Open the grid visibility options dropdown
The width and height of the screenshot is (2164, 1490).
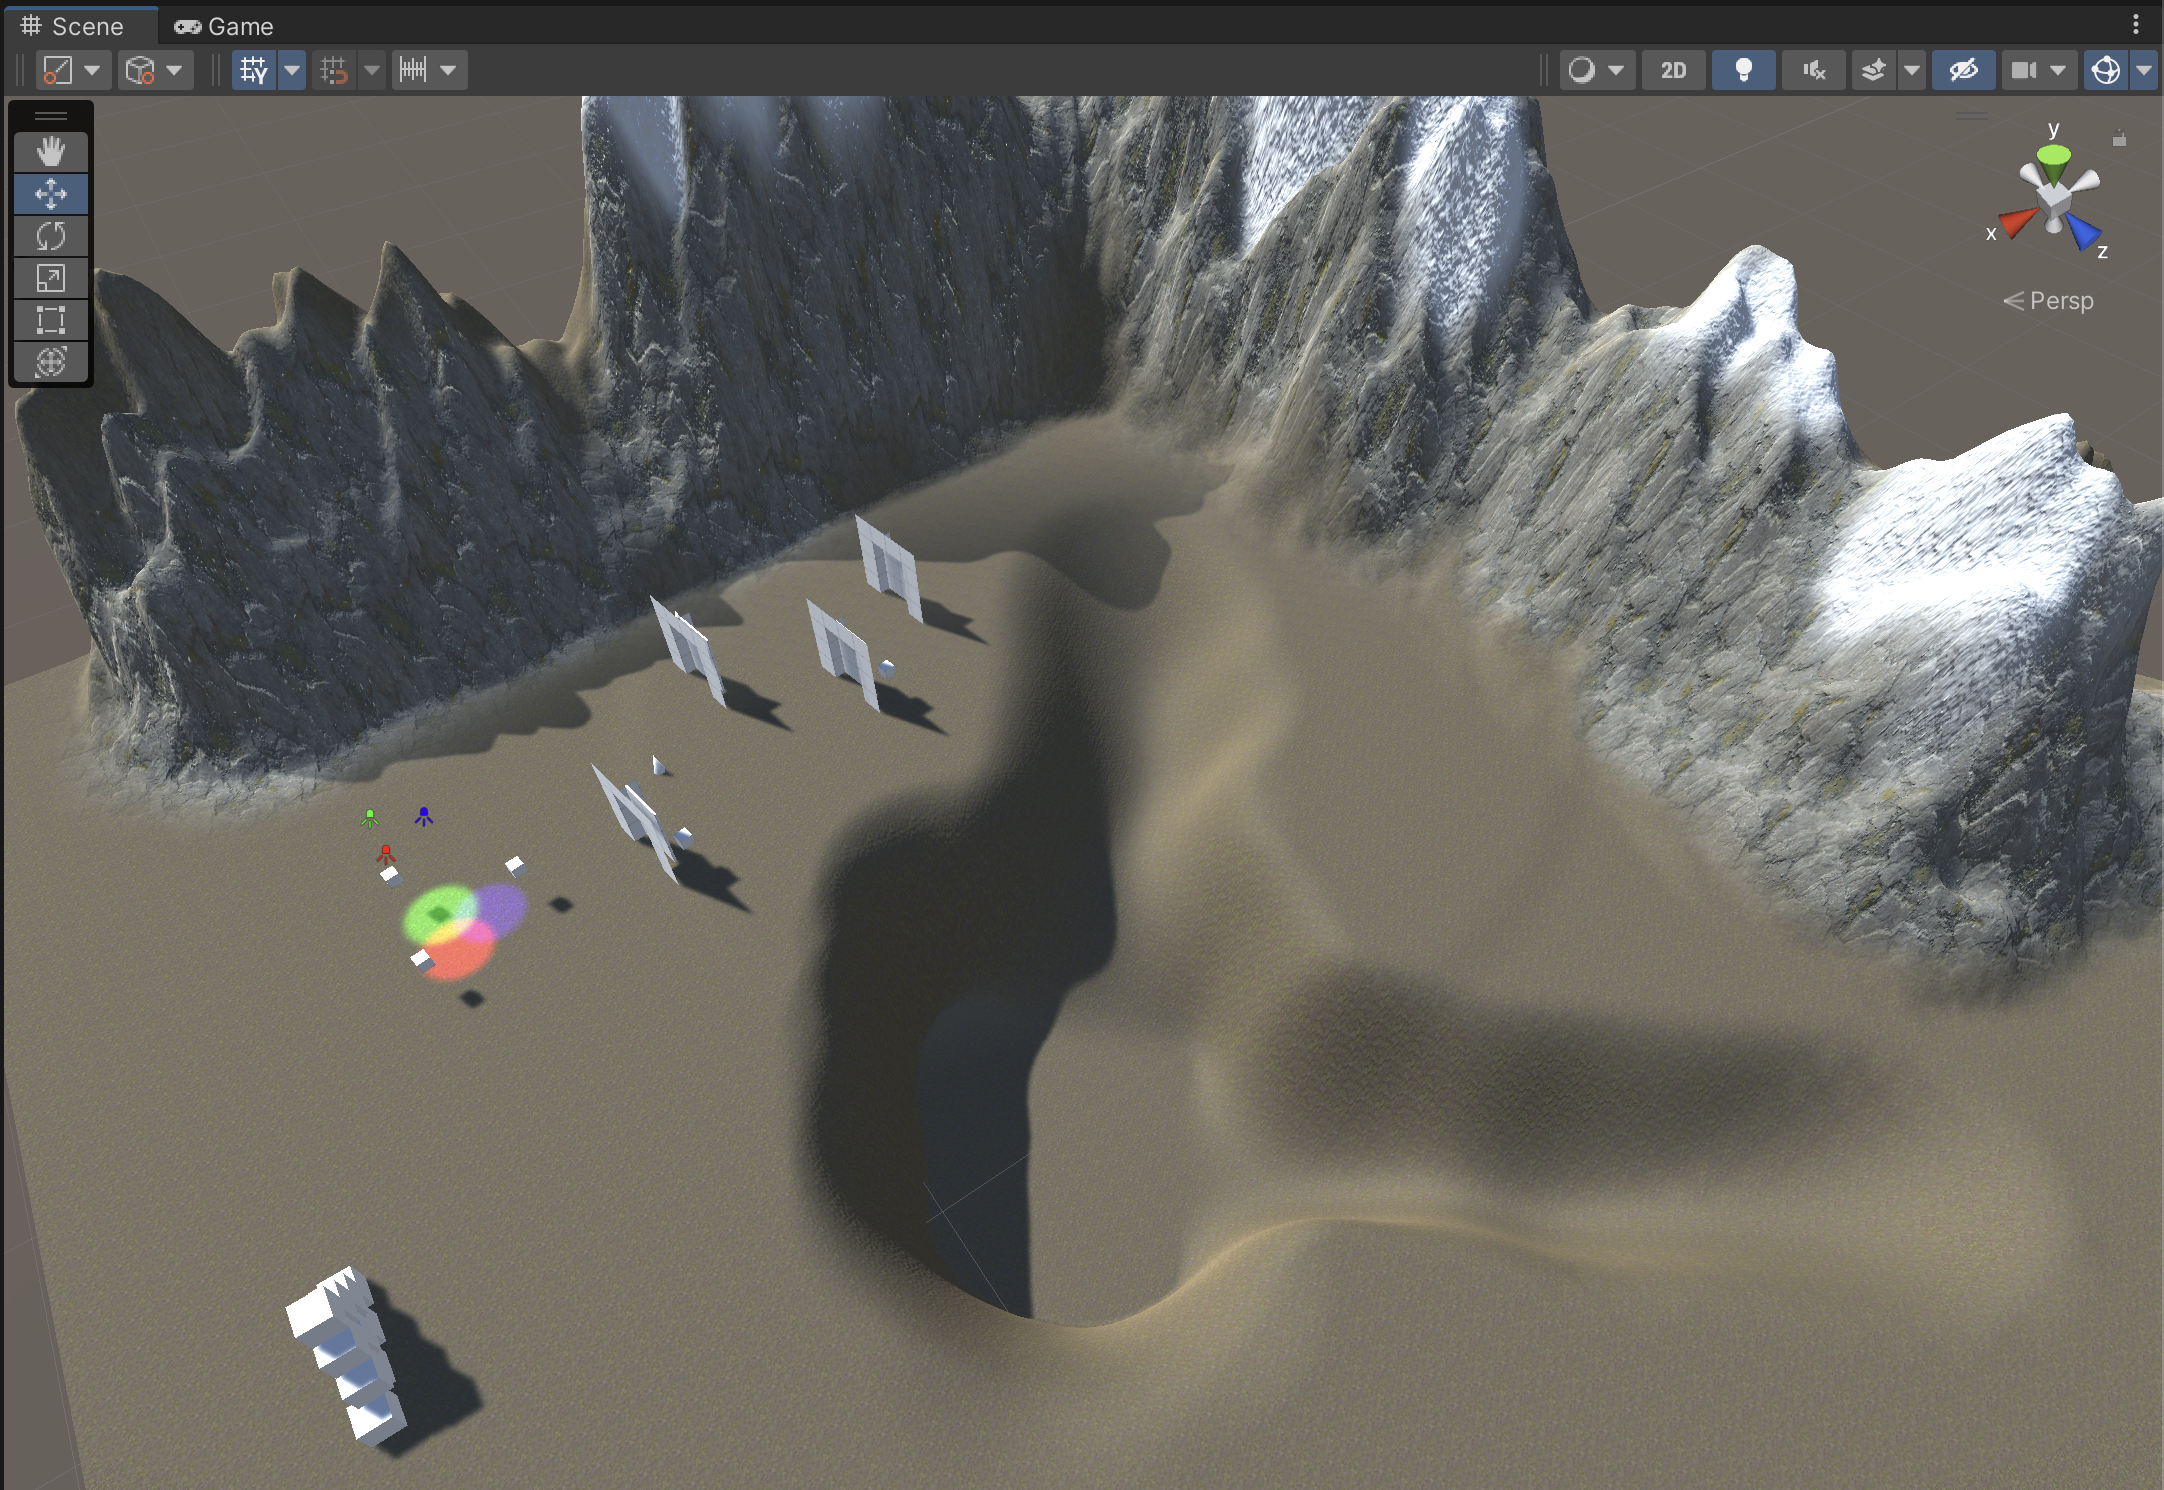(292, 70)
